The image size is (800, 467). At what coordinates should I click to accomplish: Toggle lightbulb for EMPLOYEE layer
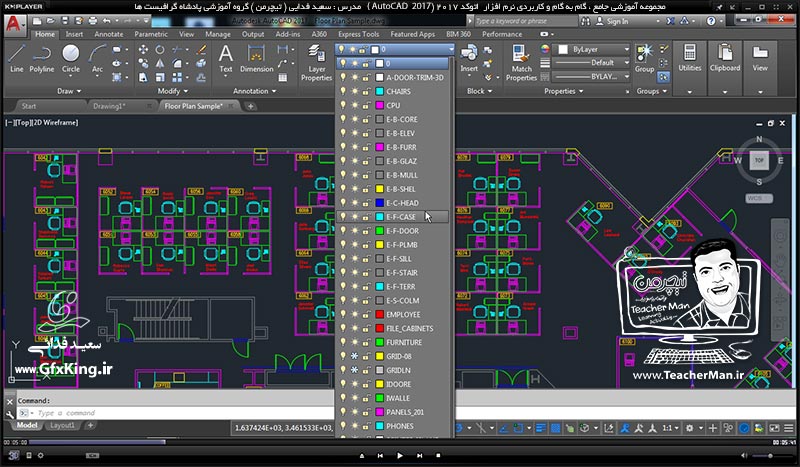[343, 314]
